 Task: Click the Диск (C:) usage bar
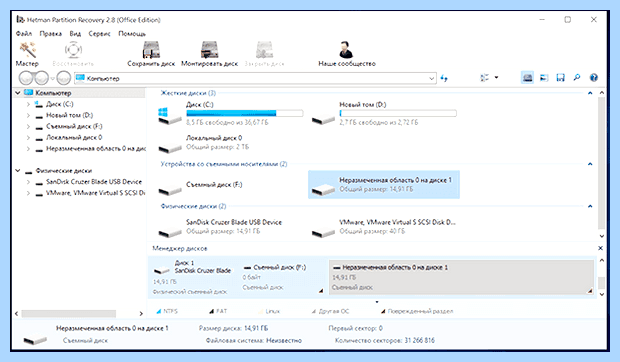pyautogui.click(x=245, y=113)
